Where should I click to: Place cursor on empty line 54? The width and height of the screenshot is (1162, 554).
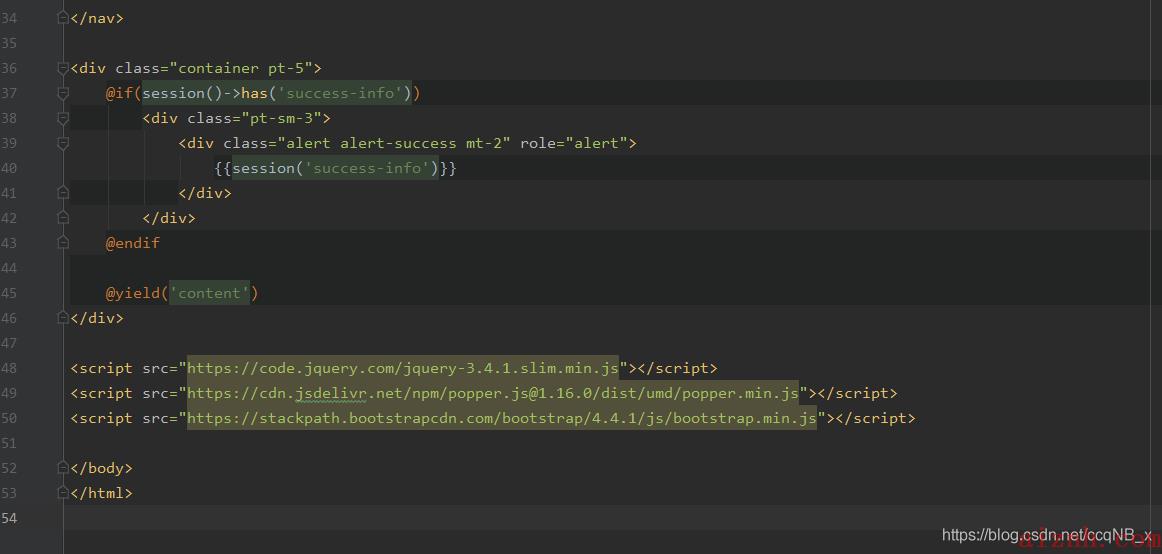614,518
